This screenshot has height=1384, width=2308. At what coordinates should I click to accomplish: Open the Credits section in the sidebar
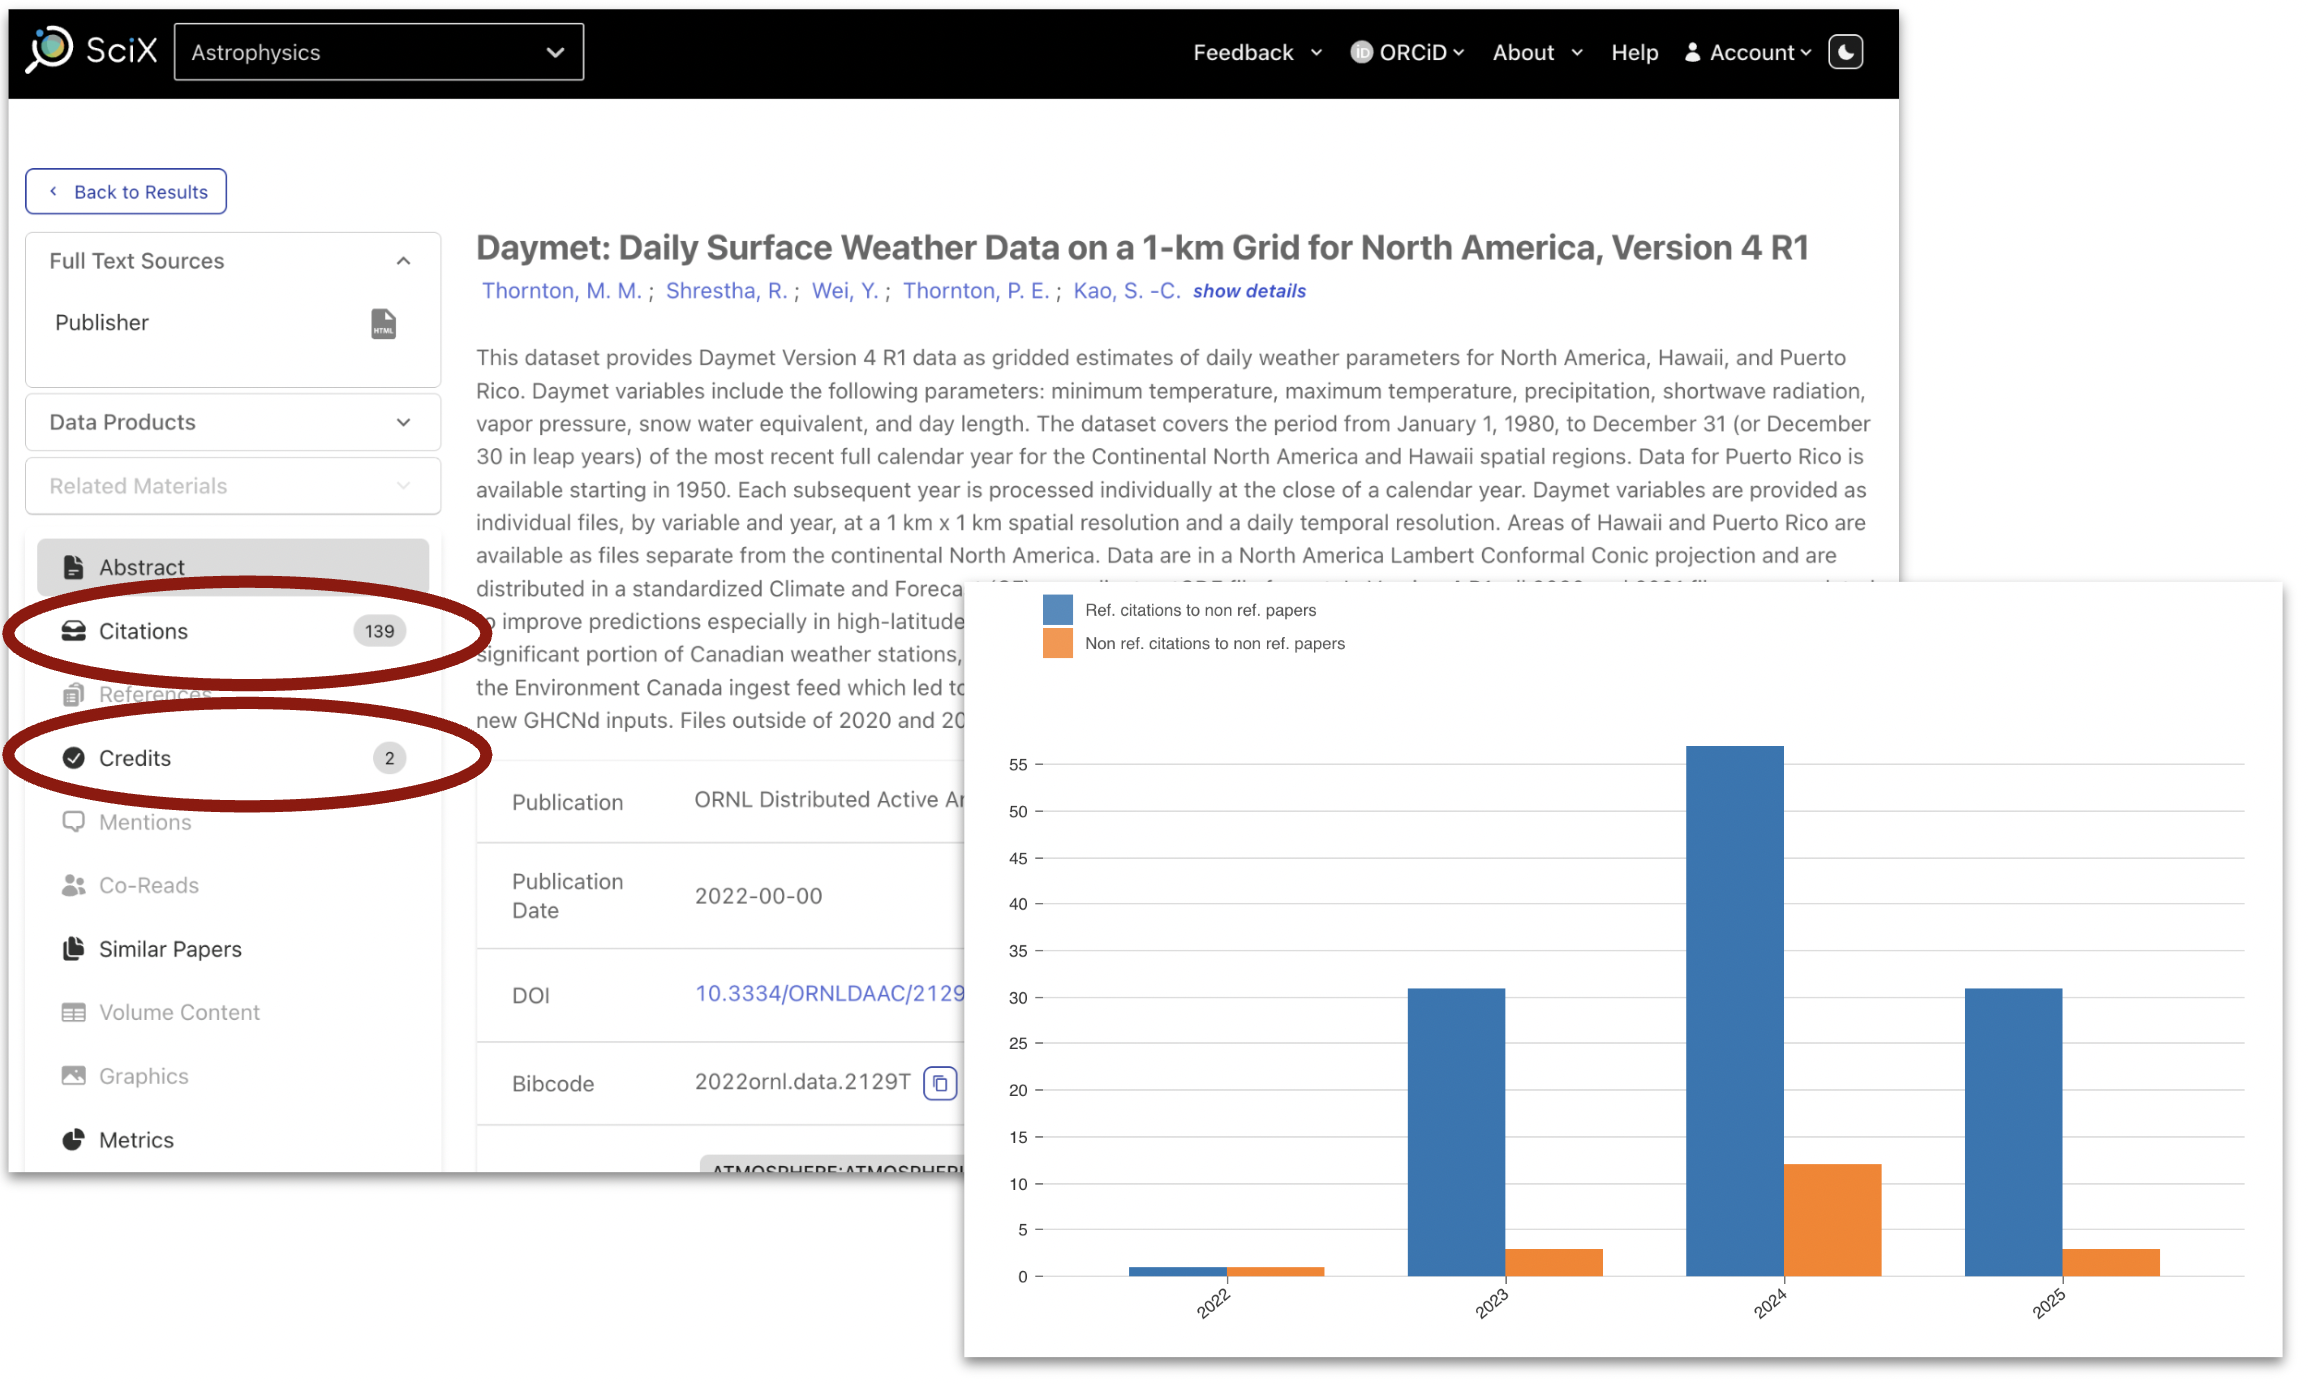(135, 758)
